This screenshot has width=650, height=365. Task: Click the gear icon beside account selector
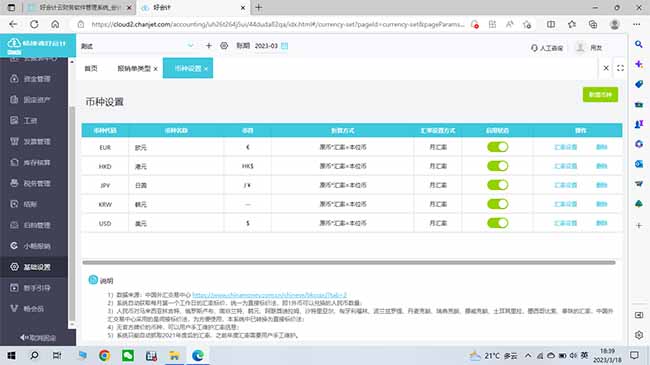coord(224,46)
